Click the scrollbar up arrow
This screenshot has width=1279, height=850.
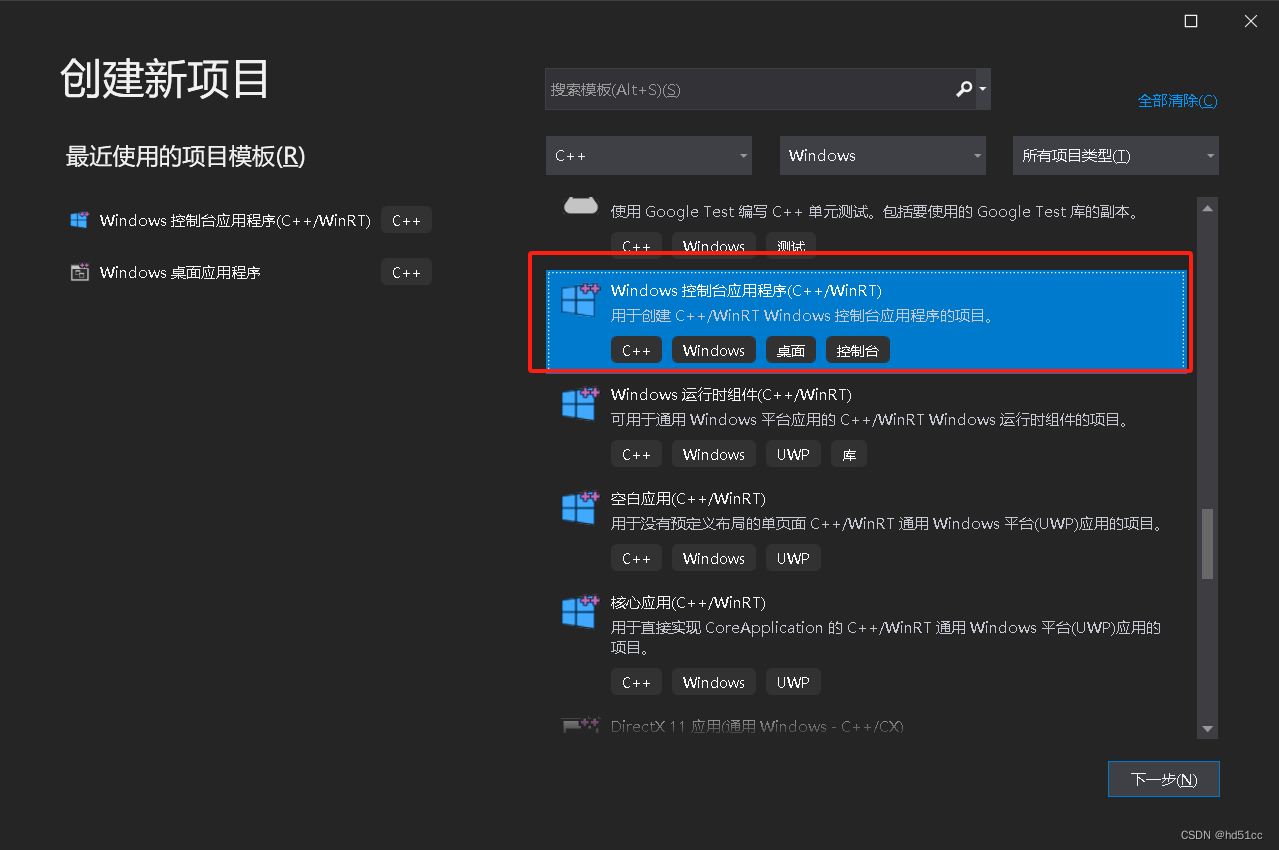(1207, 208)
